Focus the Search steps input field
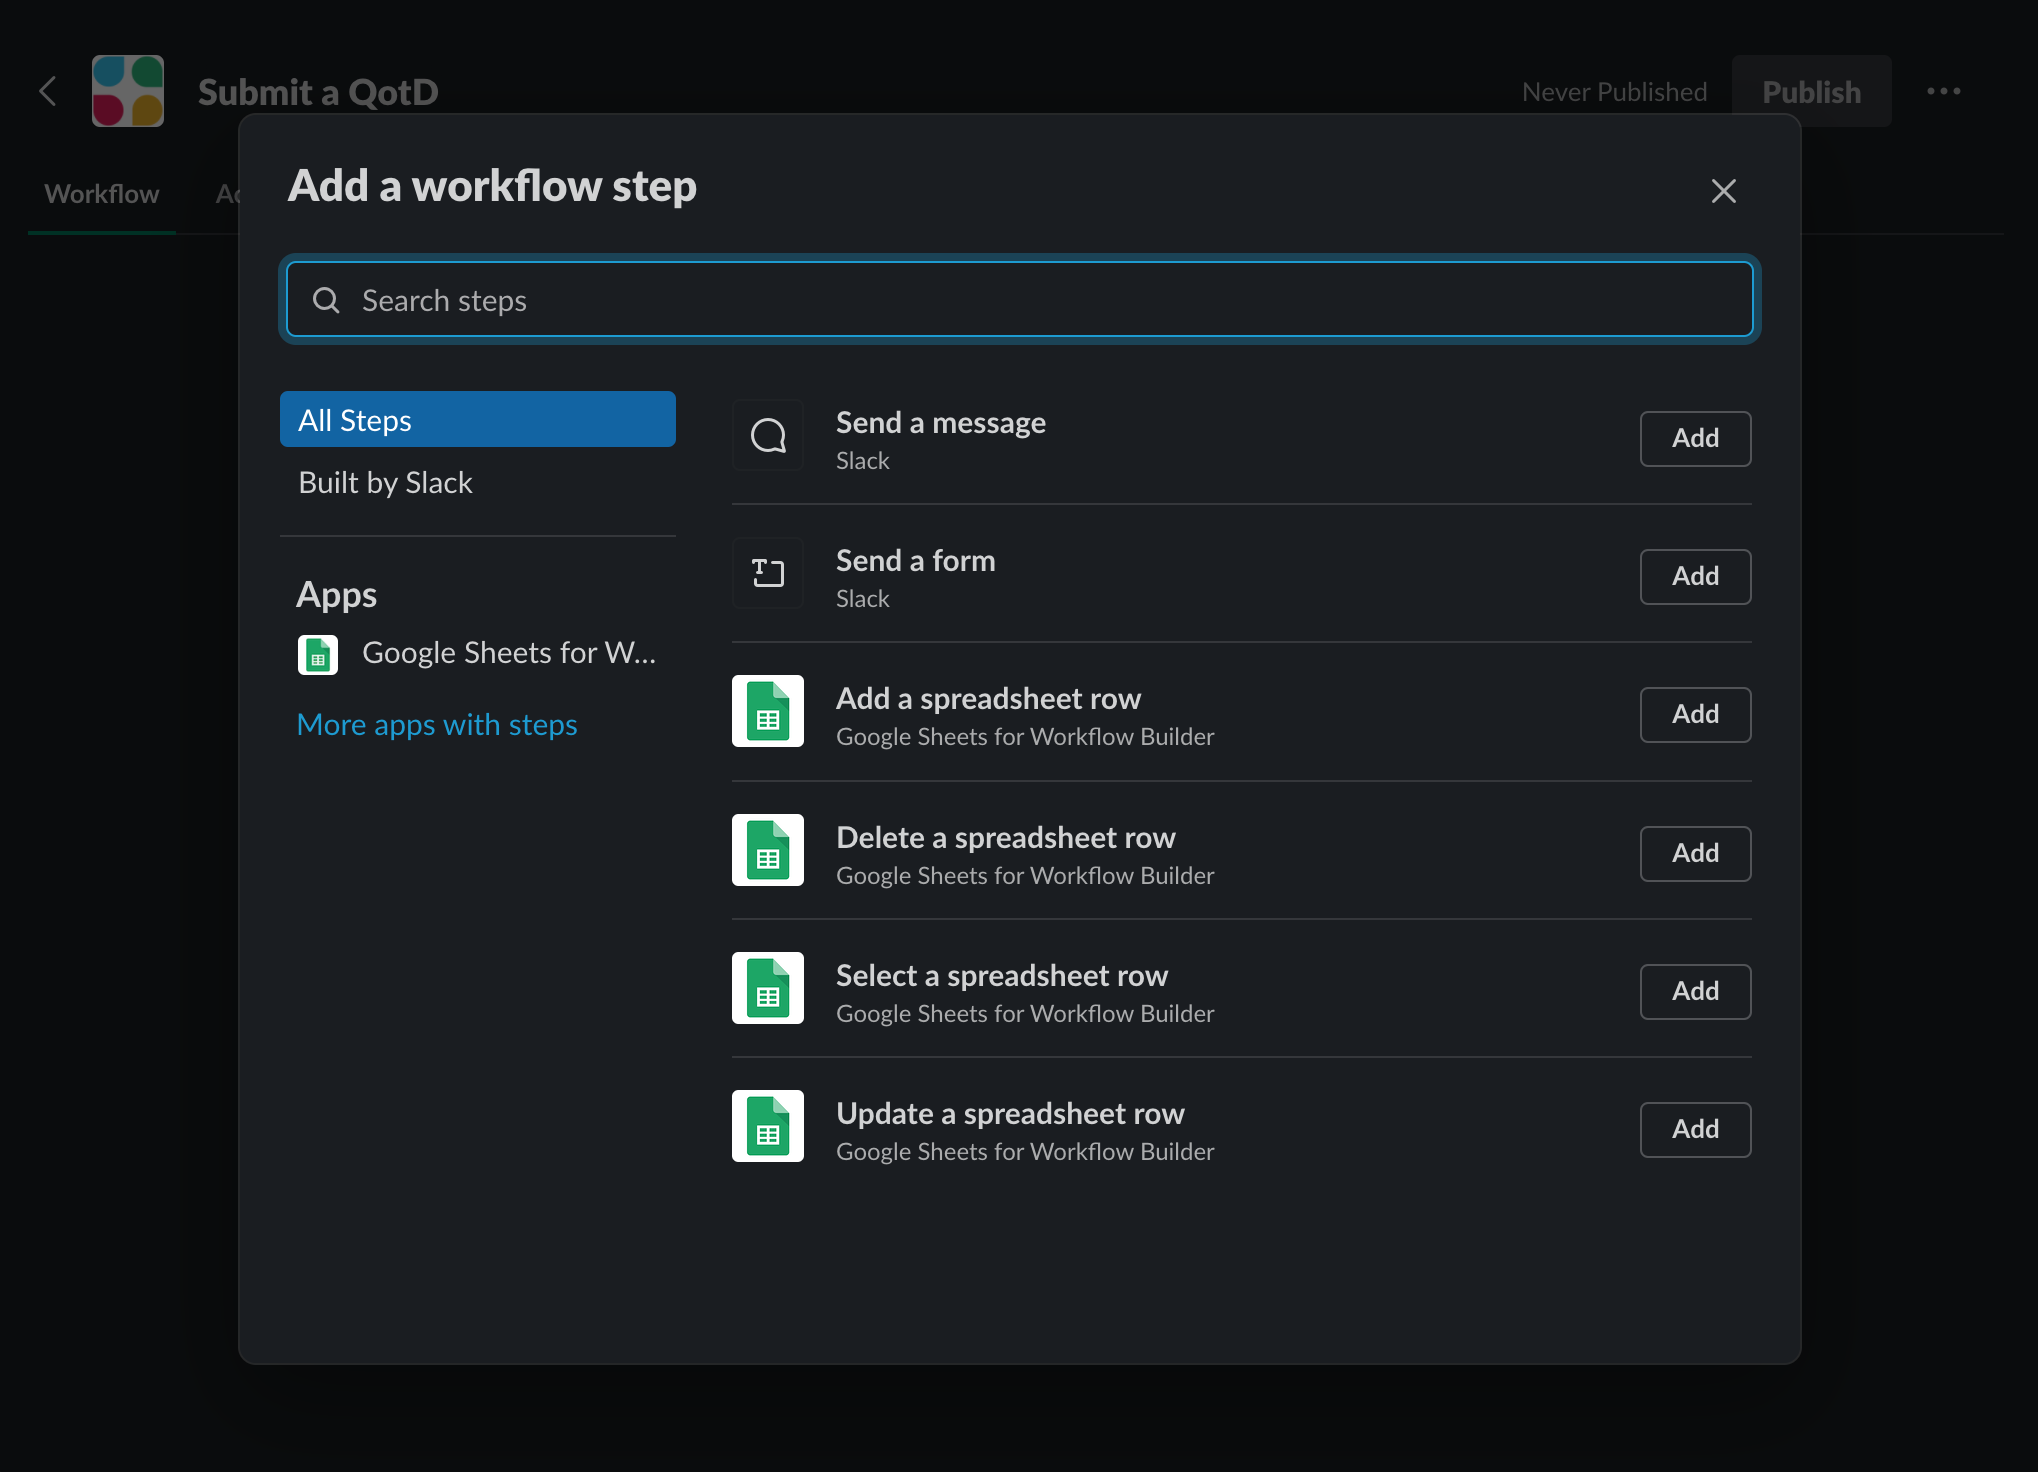This screenshot has width=2038, height=1472. tap(1020, 300)
